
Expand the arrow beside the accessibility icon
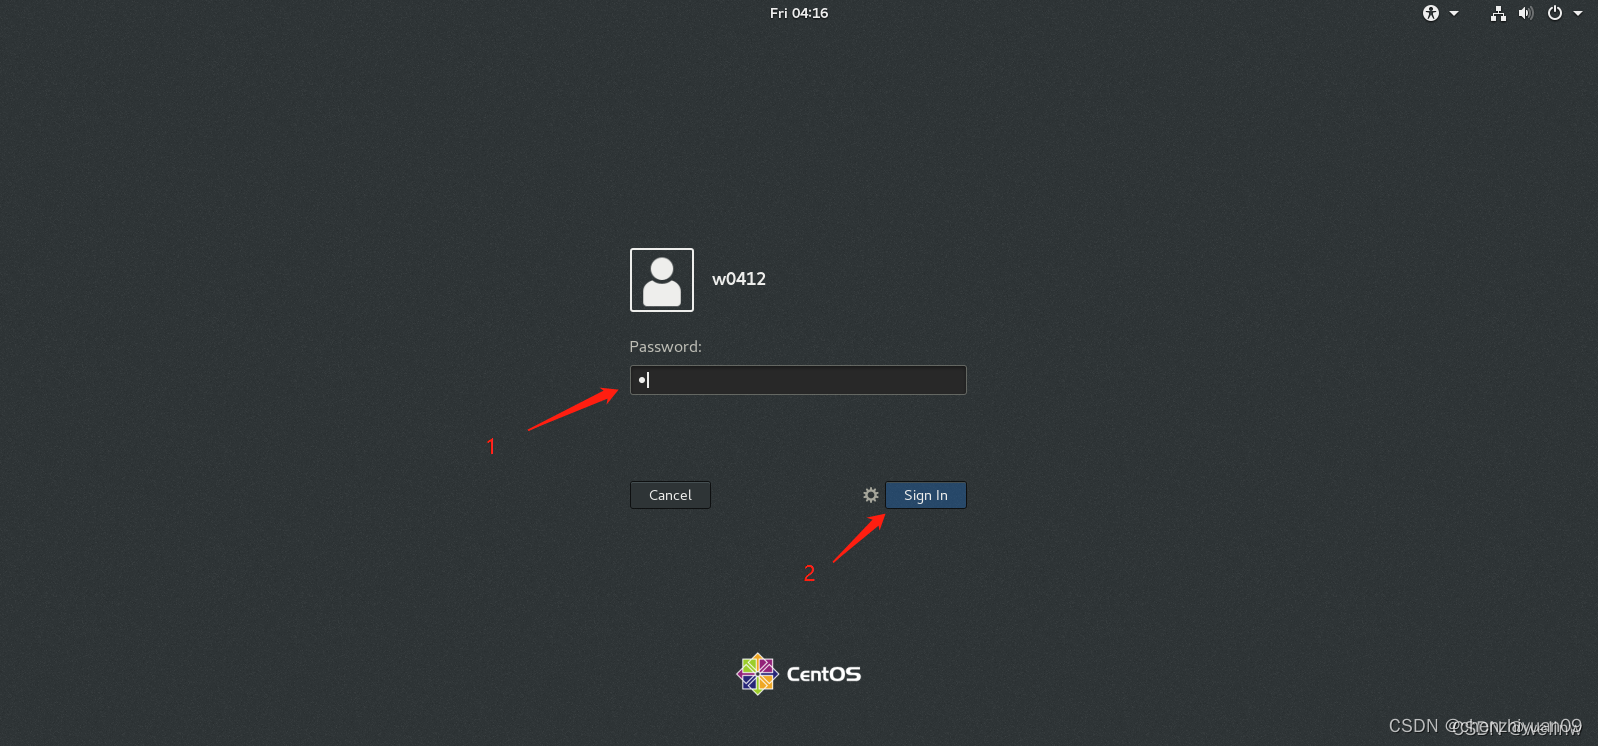(1454, 13)
